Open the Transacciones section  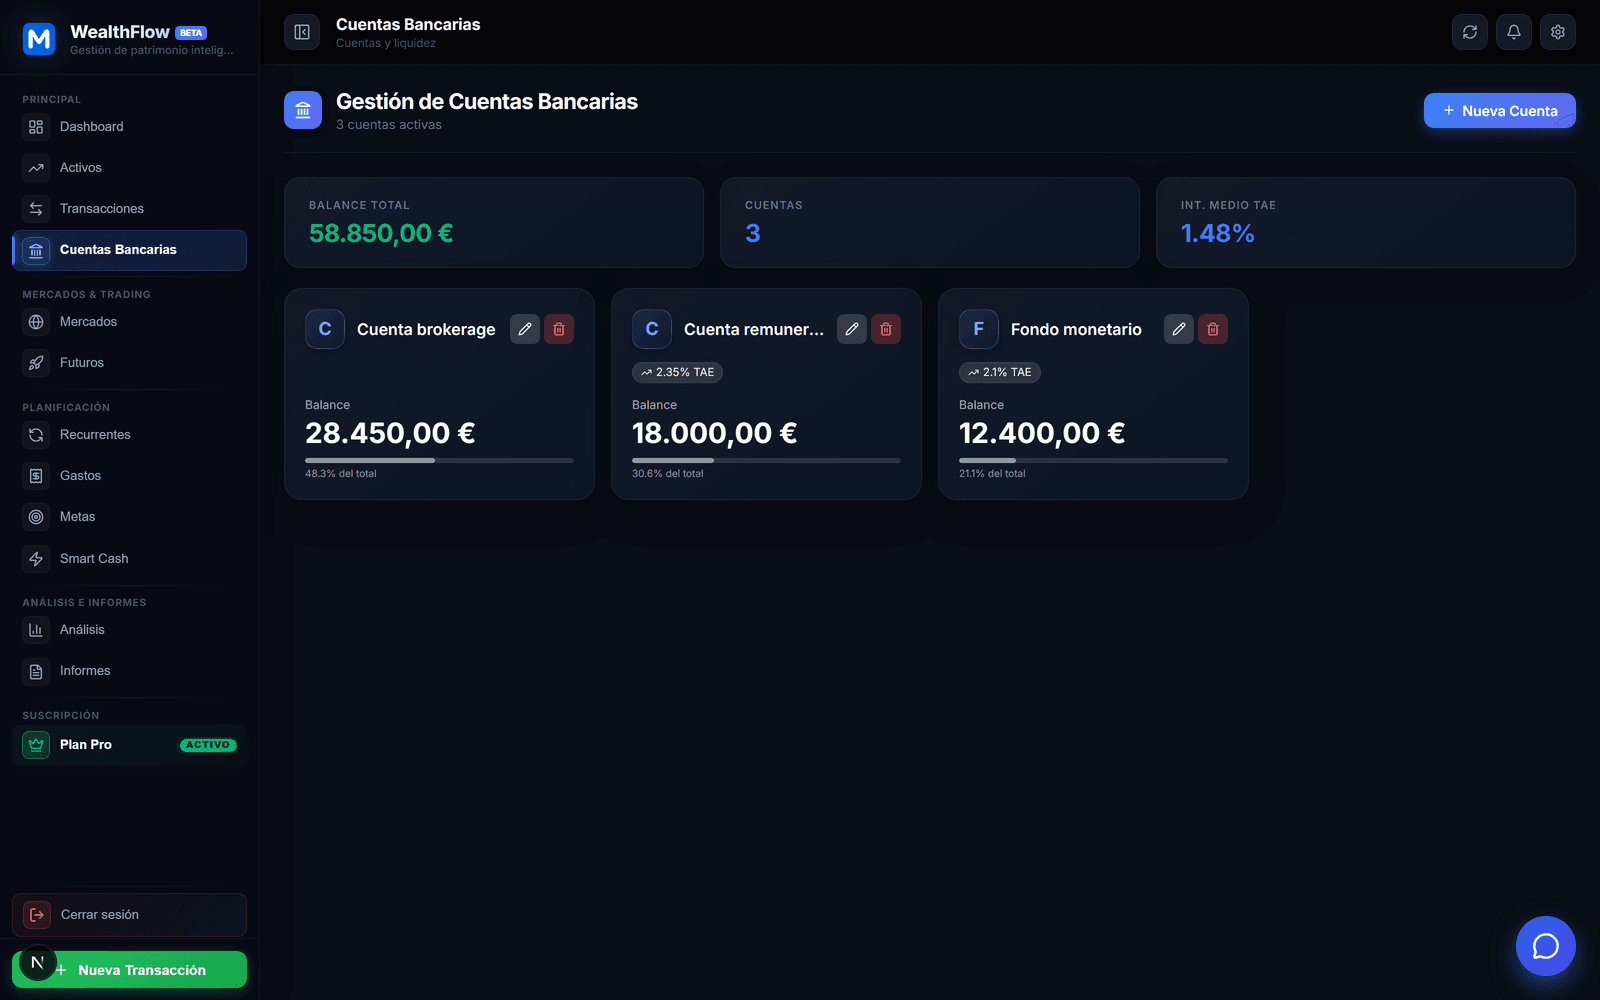coord(129,209)
